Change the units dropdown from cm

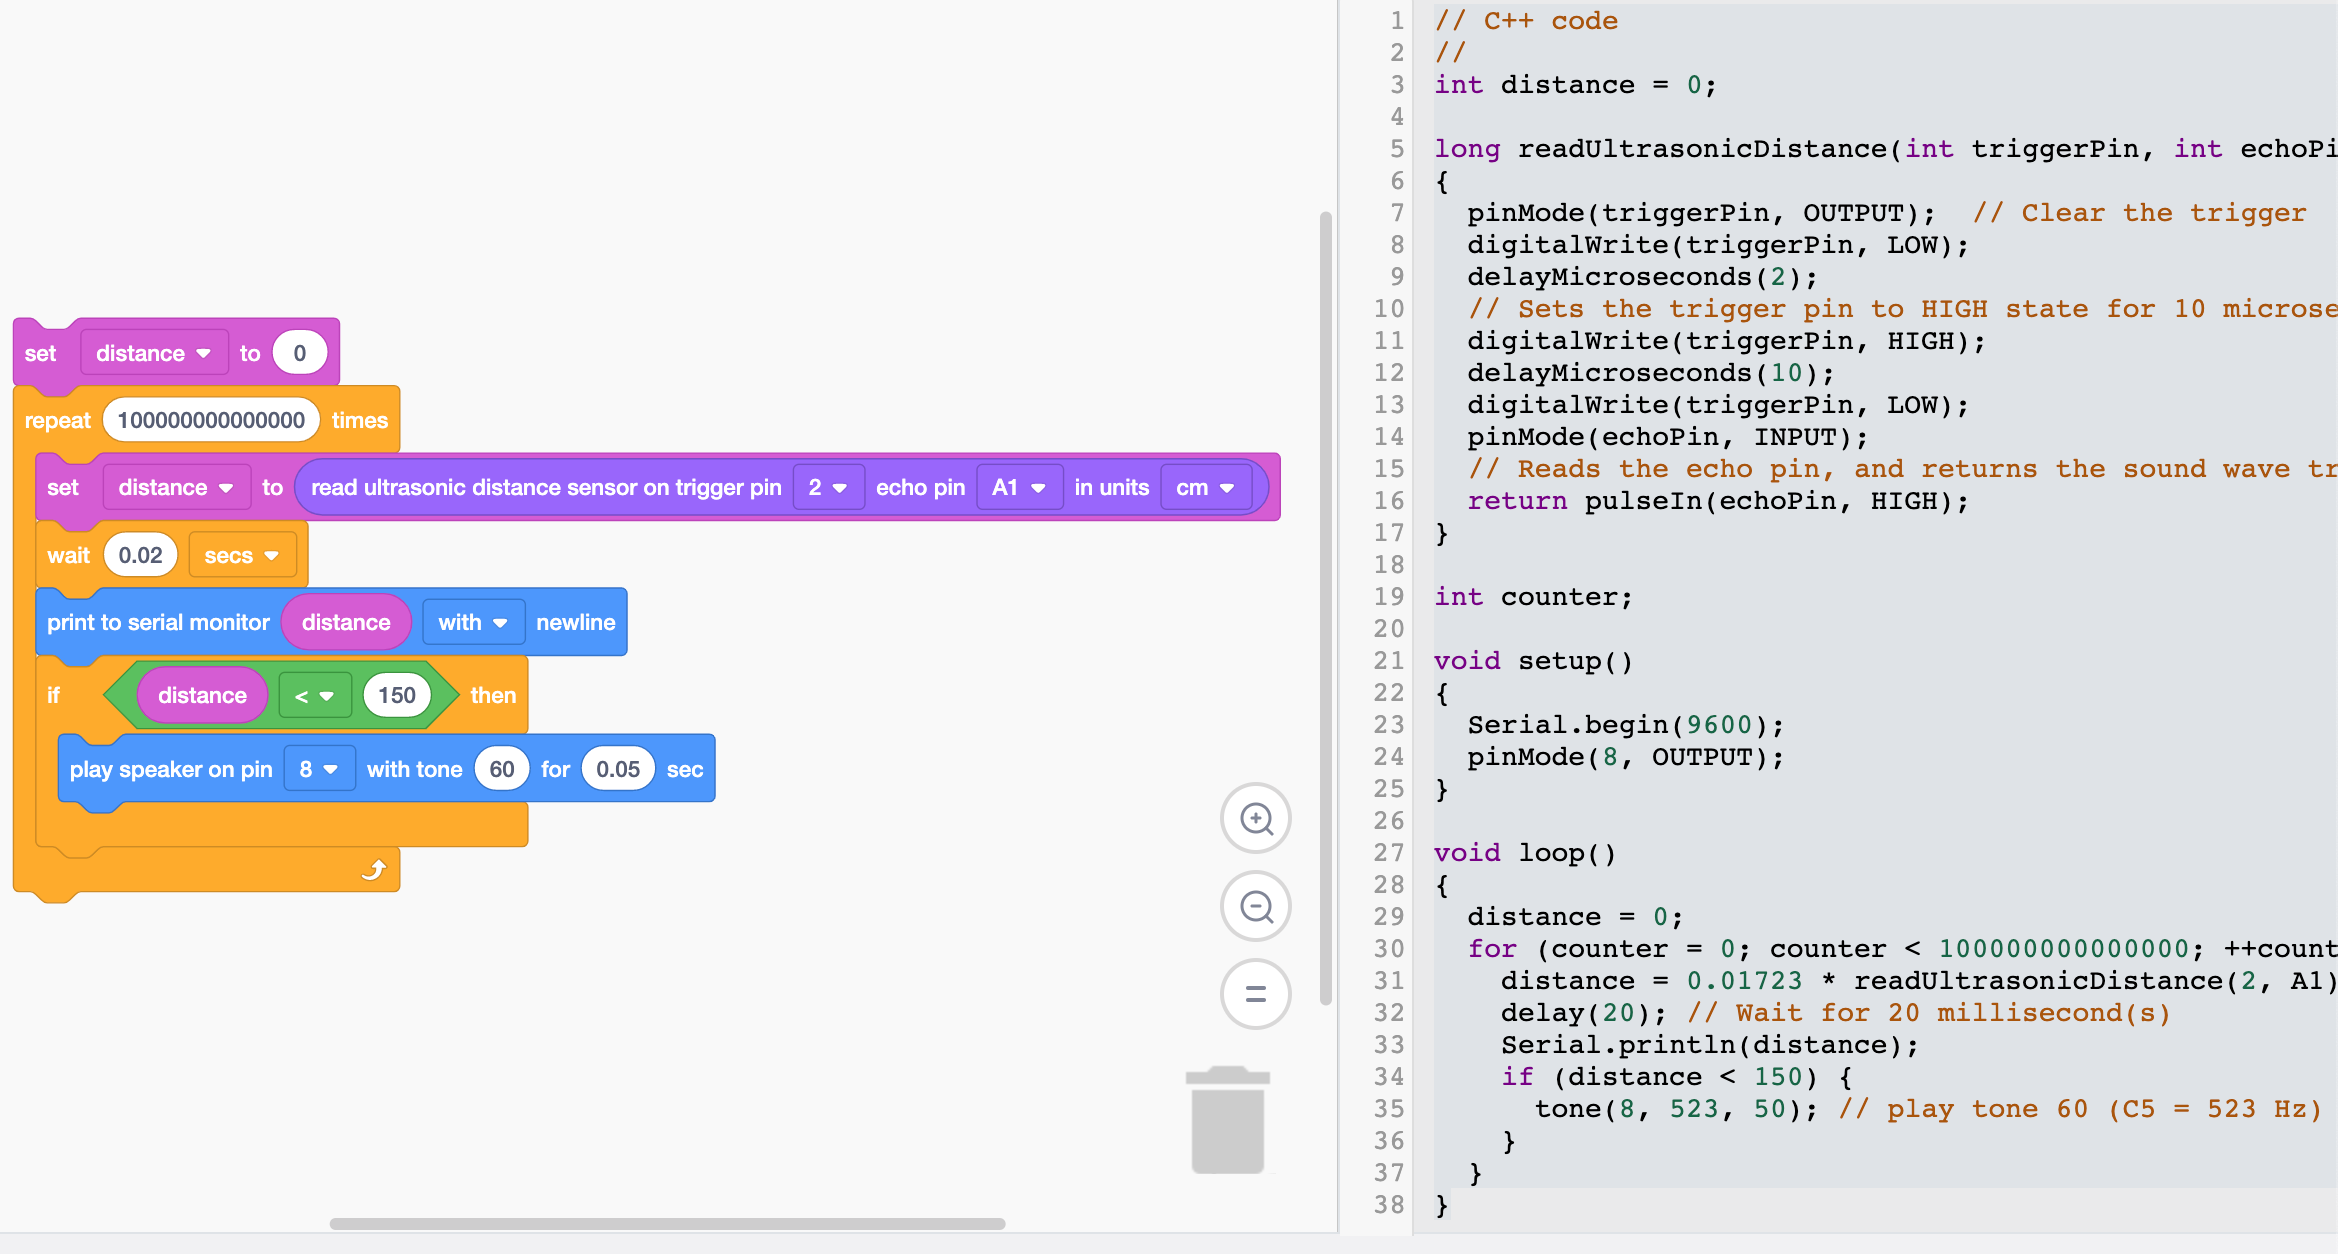[x=1206, y=487]
